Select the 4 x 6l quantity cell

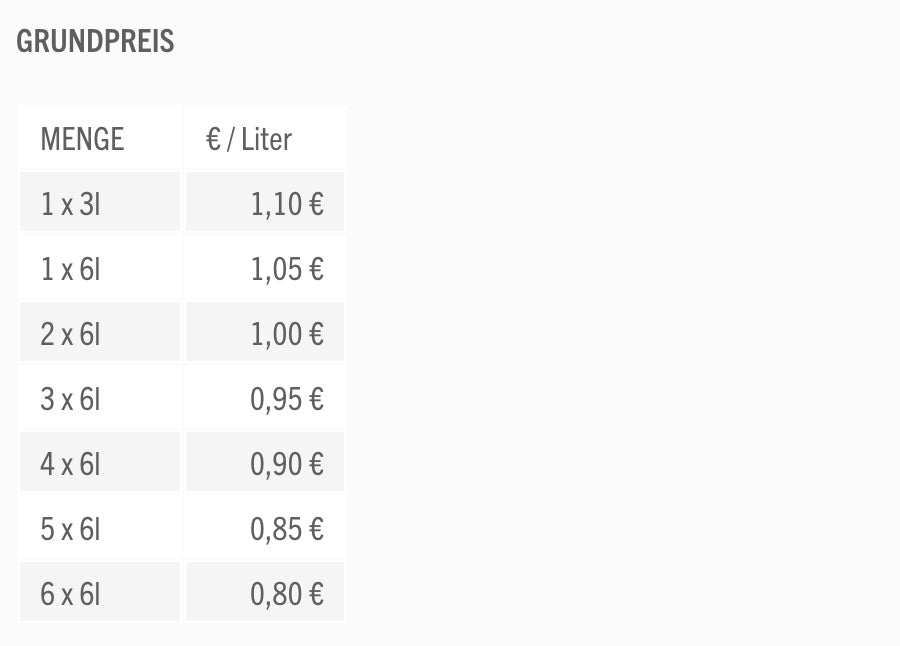[71, 464]
